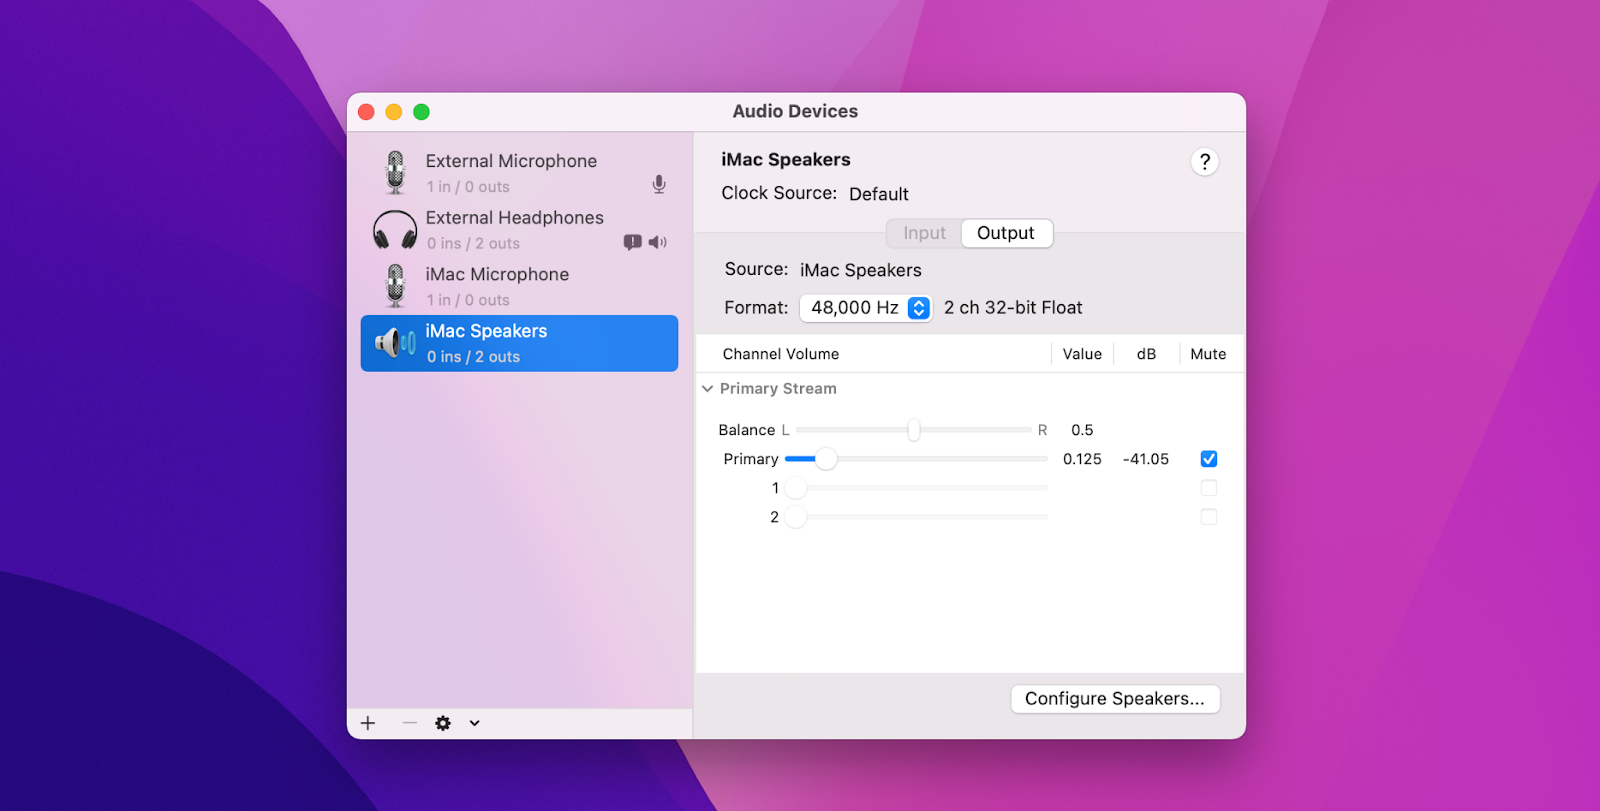Viewport: 1600px width, 811px height.
Task: Toggle the channel 2 Mute checkbox
Action: click(1209, 517)
